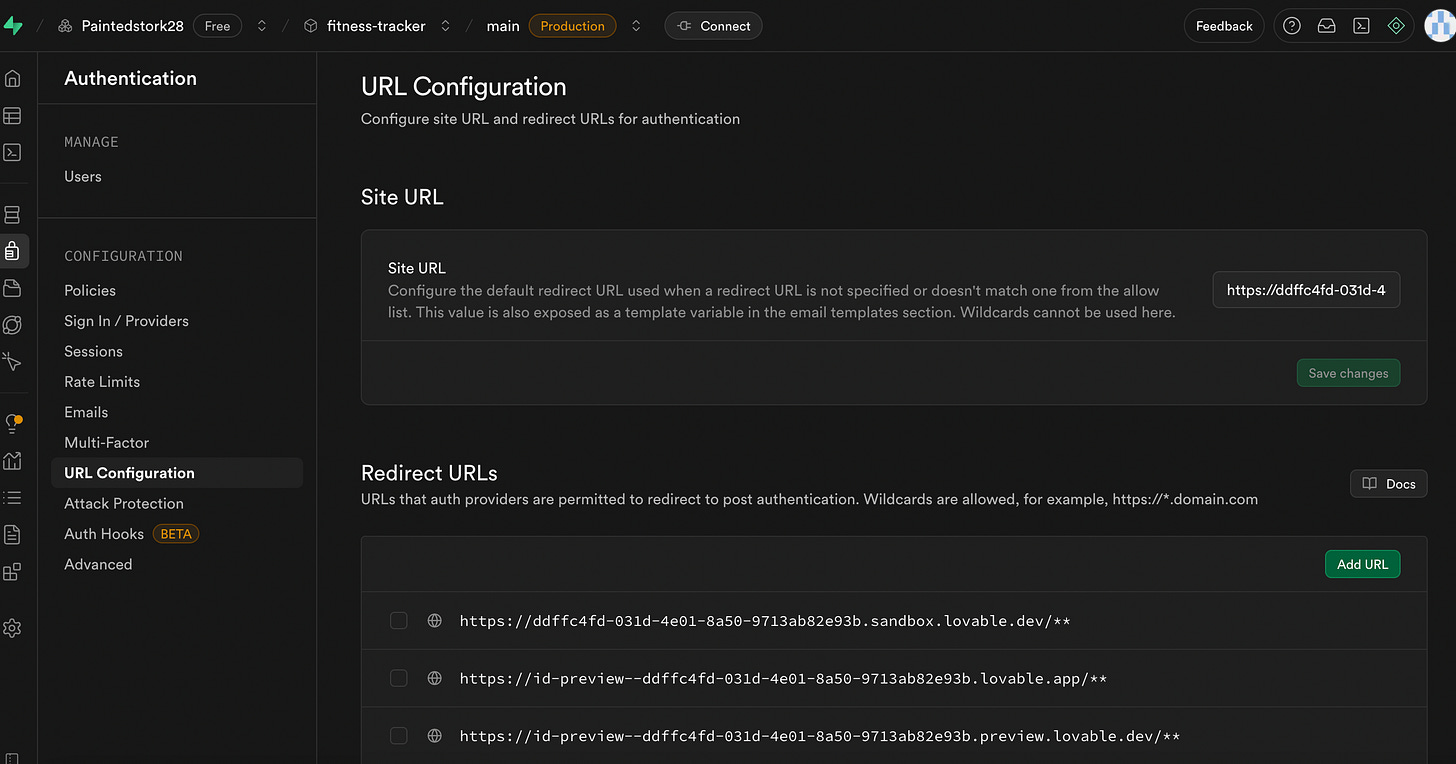1456x764 pixels.
Task: Open the main branch switcher chevron
Action: coord(636,26)
